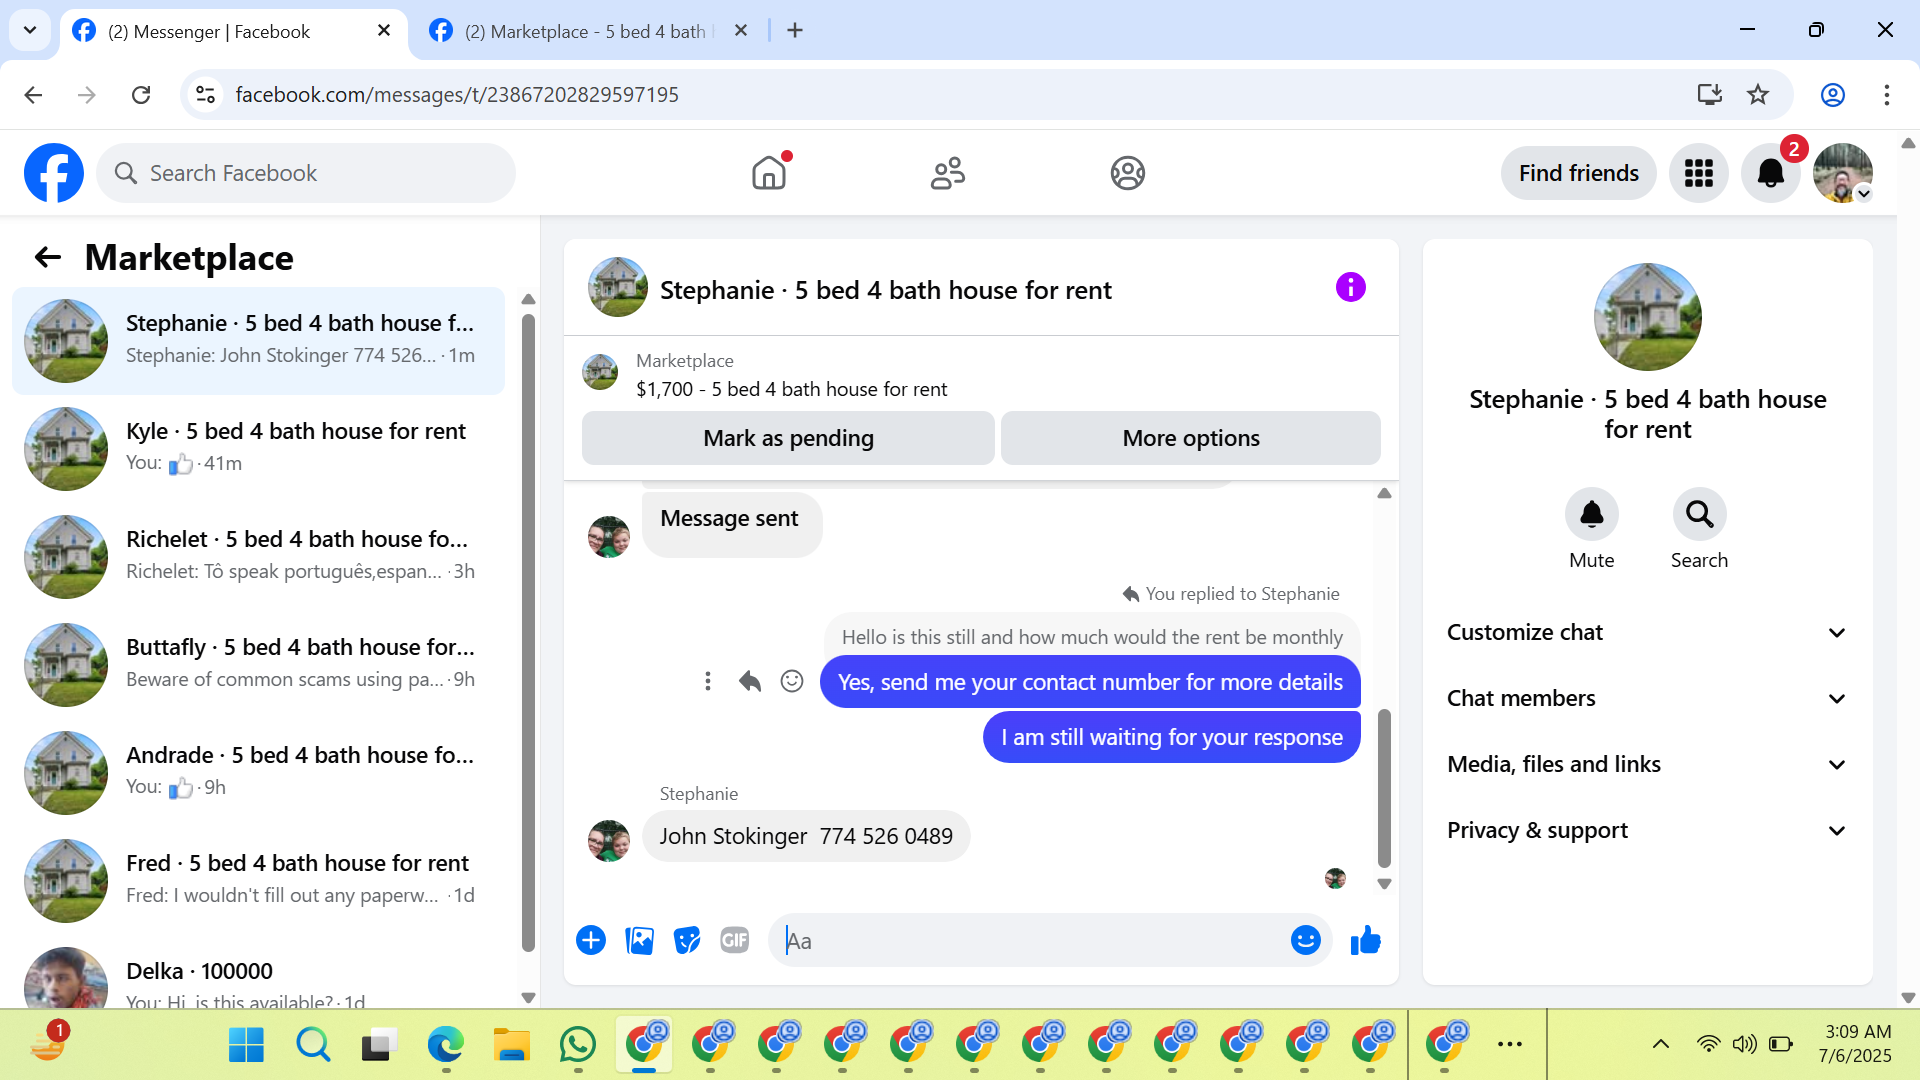Viewport: 1920px width, 1080px height.
Task: Expand Media, files and links section
Action: [x=1647, y=764]
